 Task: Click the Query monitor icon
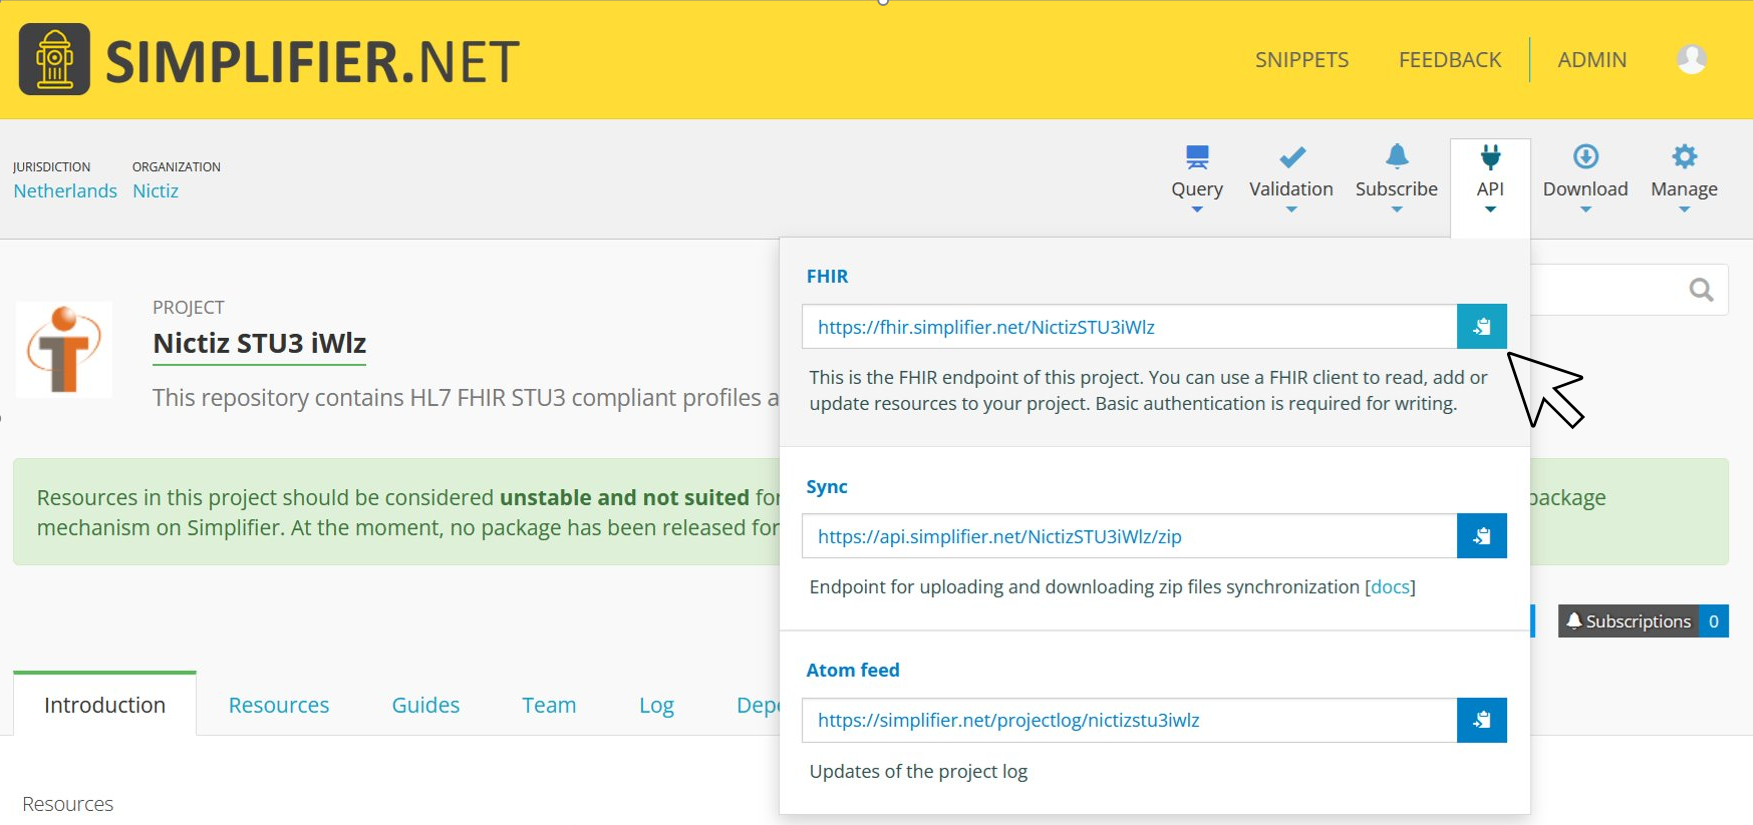click(1197, 157)
